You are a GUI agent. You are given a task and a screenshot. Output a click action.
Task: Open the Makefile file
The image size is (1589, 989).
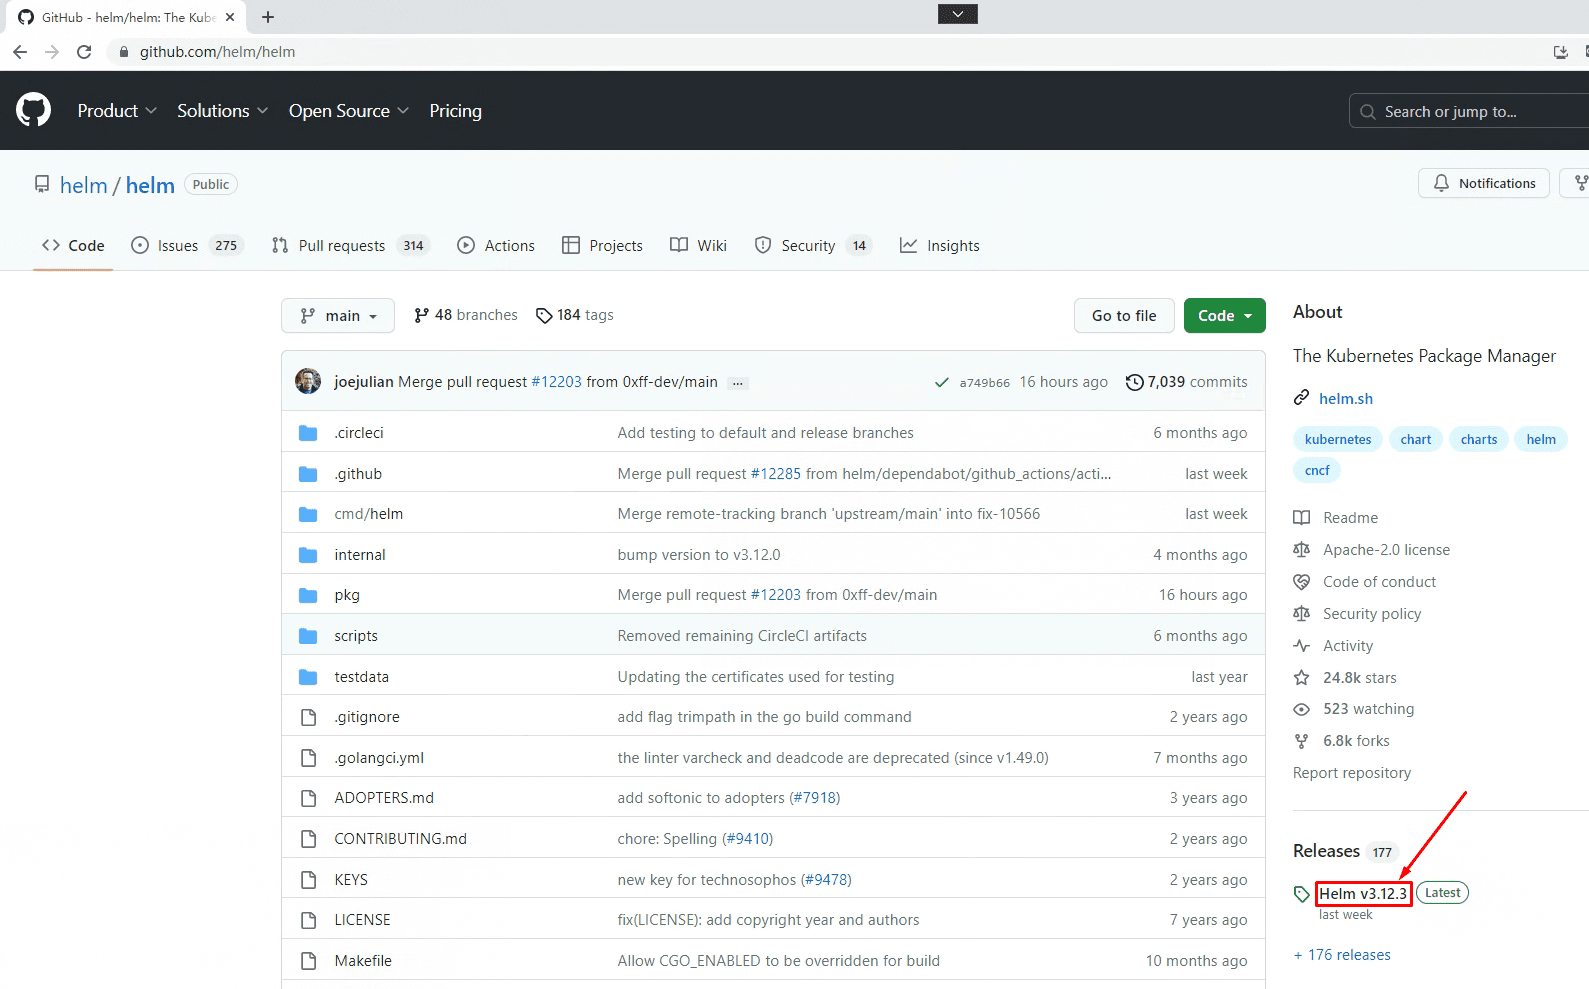(363, 961)
